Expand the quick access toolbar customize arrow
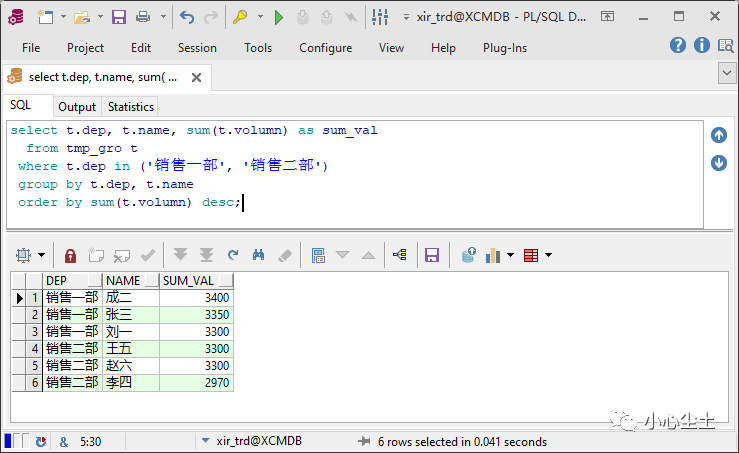 (406, 17)
